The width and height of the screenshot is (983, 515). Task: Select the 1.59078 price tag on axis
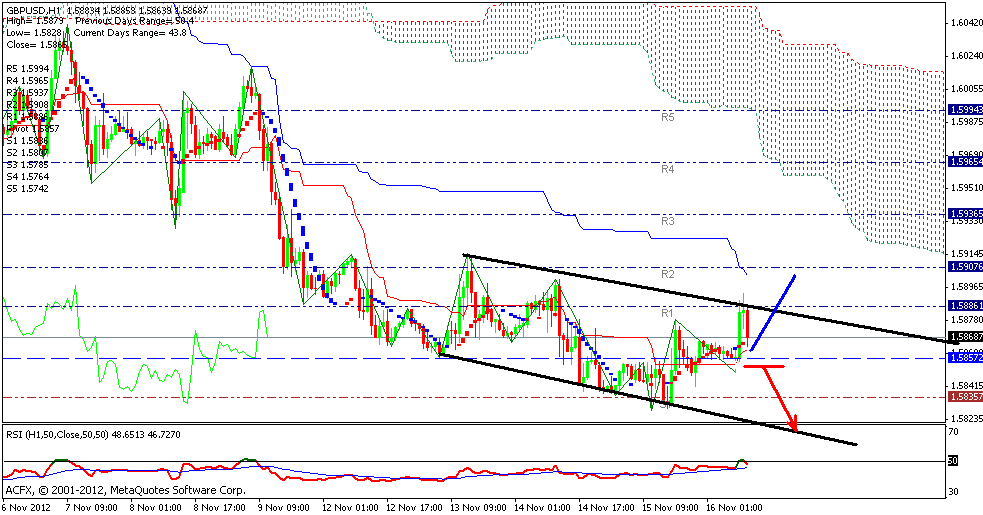tap(964, 267)
